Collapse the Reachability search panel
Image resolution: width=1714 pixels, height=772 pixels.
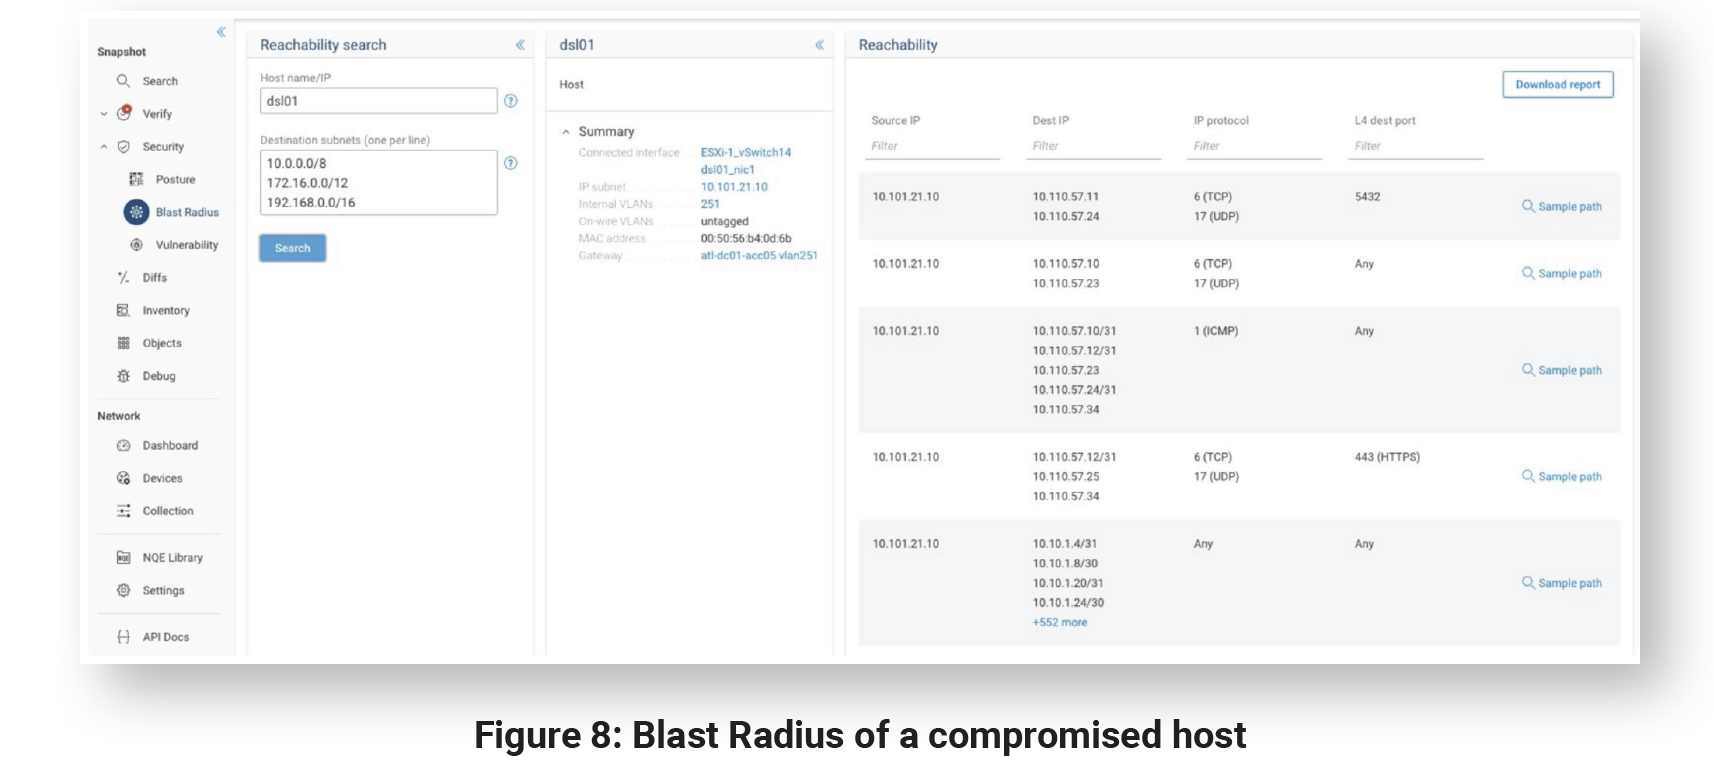[x=520, y=45]
